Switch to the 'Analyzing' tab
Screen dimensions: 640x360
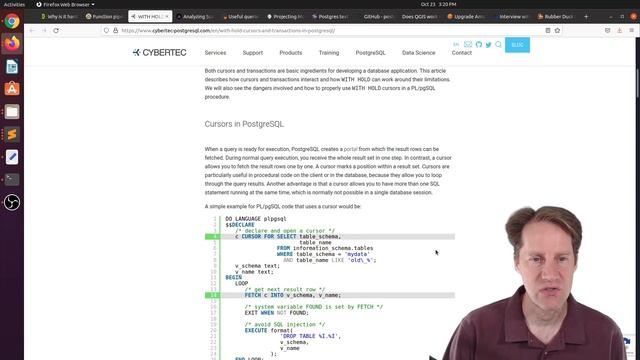pyautogui.click(x=195, y=17)
